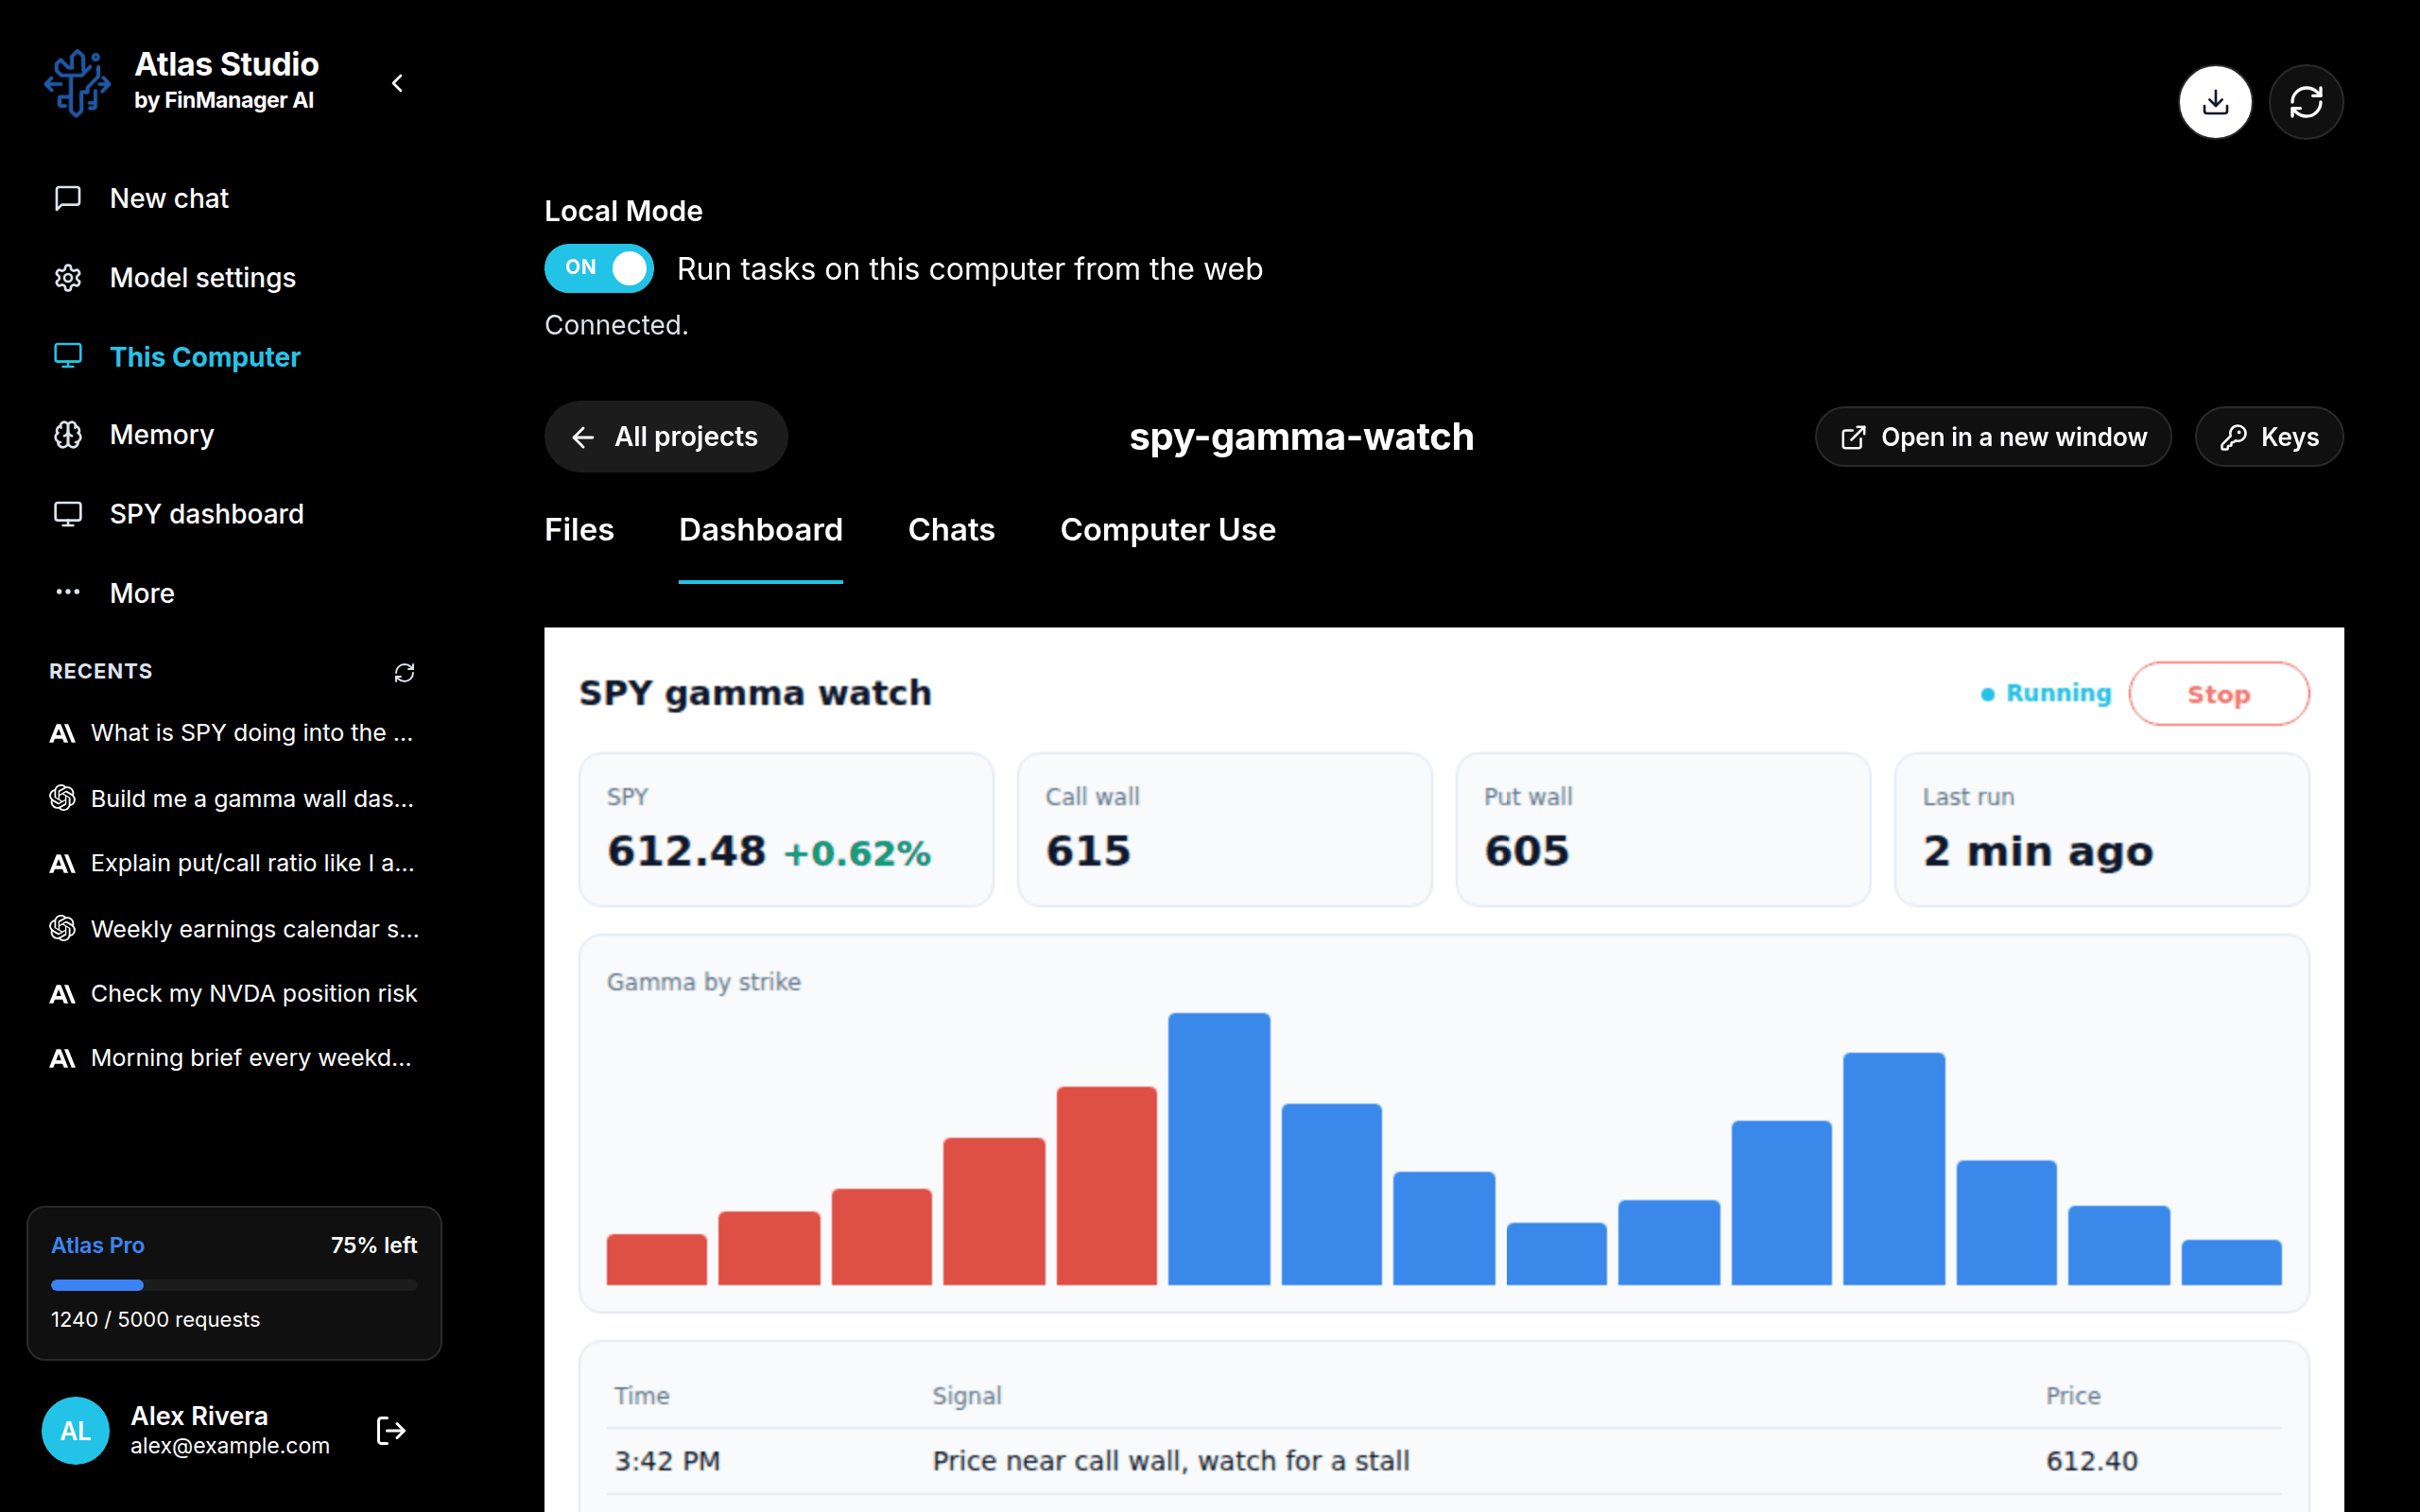Click the Atlas Studio logo icon
This screenshot has height=1512, width=2420.
[77, 83]
